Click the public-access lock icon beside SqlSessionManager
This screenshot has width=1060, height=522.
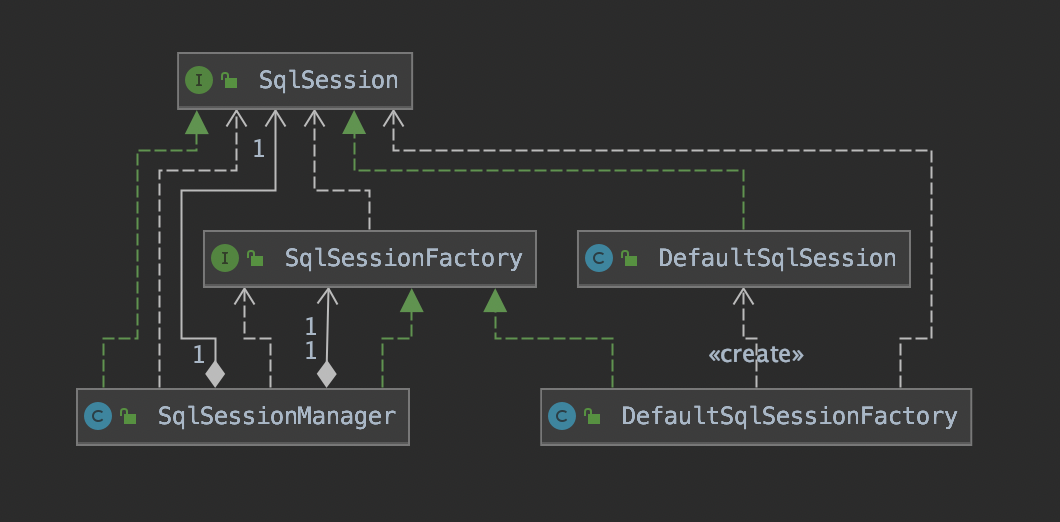(x=128, y=416)
